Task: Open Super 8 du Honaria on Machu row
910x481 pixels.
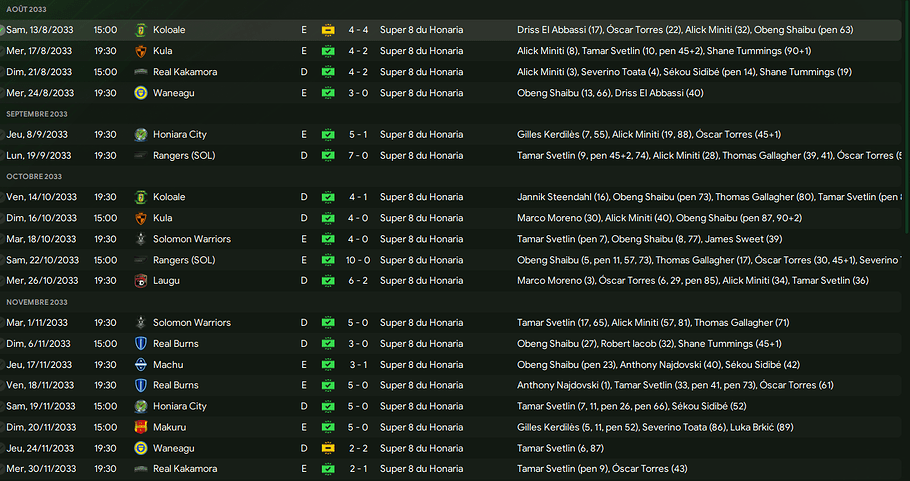Action: [x=421, y=365]
